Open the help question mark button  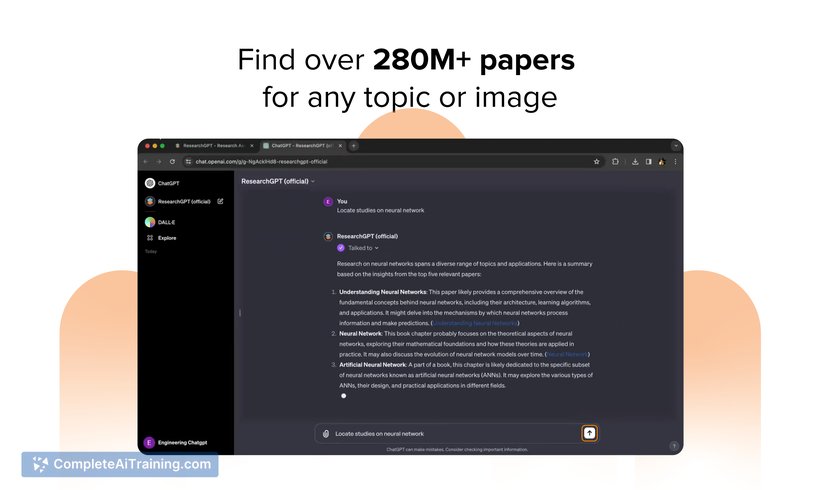pyautogui.click(x=674, y=446)
